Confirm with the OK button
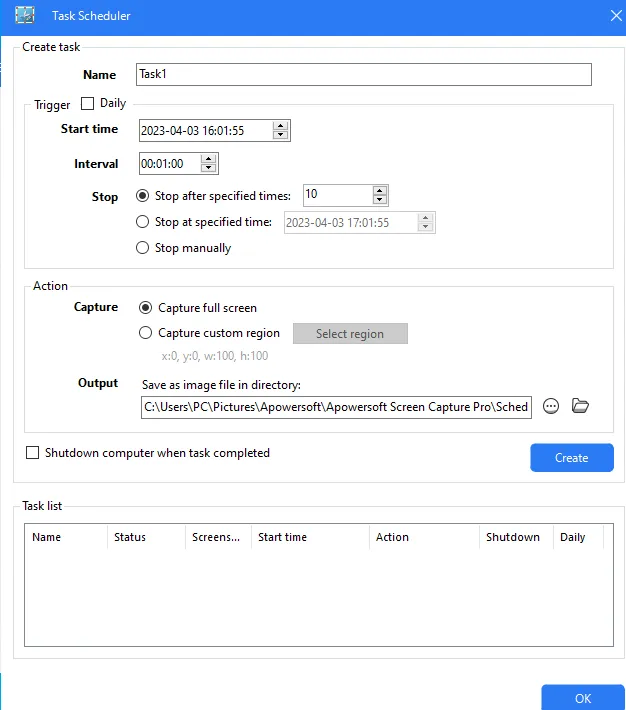 tap(583, 698)
